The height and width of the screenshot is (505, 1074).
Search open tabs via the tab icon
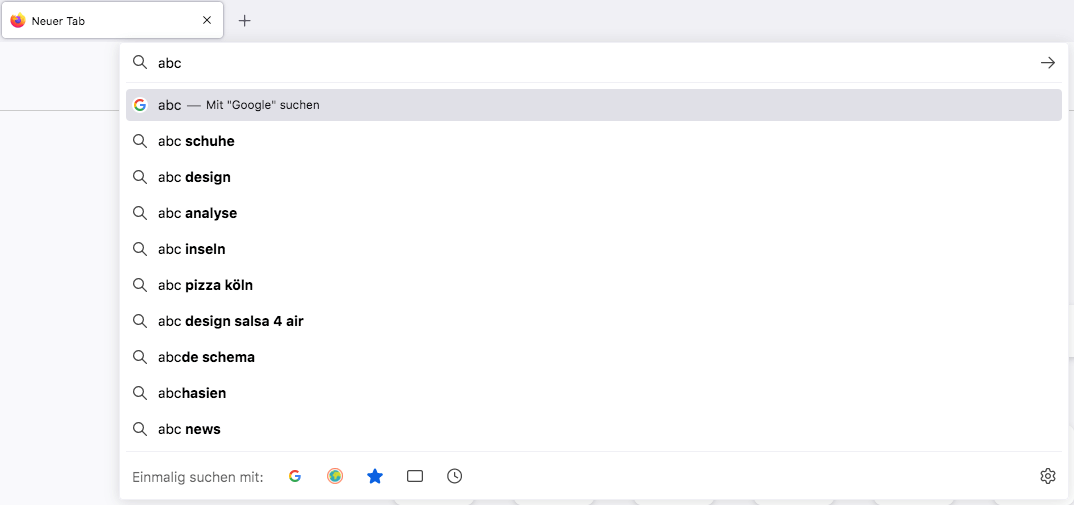tap(414, 476)
